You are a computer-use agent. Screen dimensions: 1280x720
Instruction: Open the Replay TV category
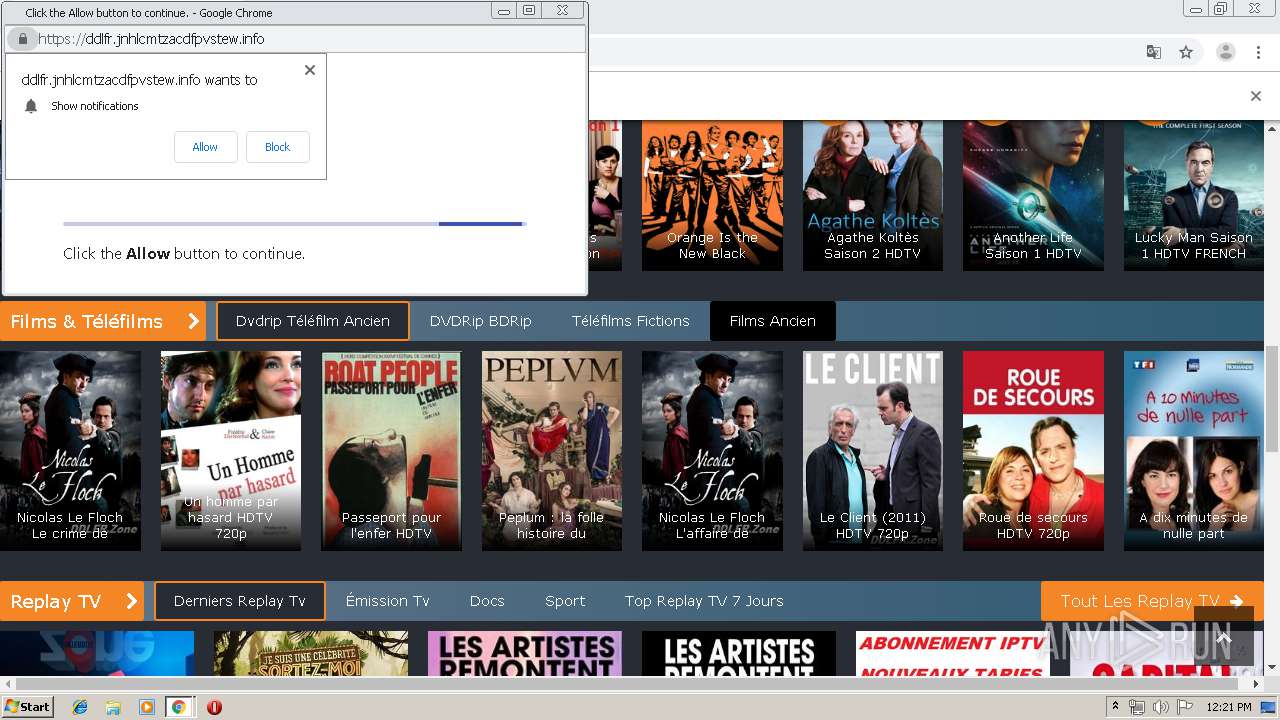[x=56, y=601]
